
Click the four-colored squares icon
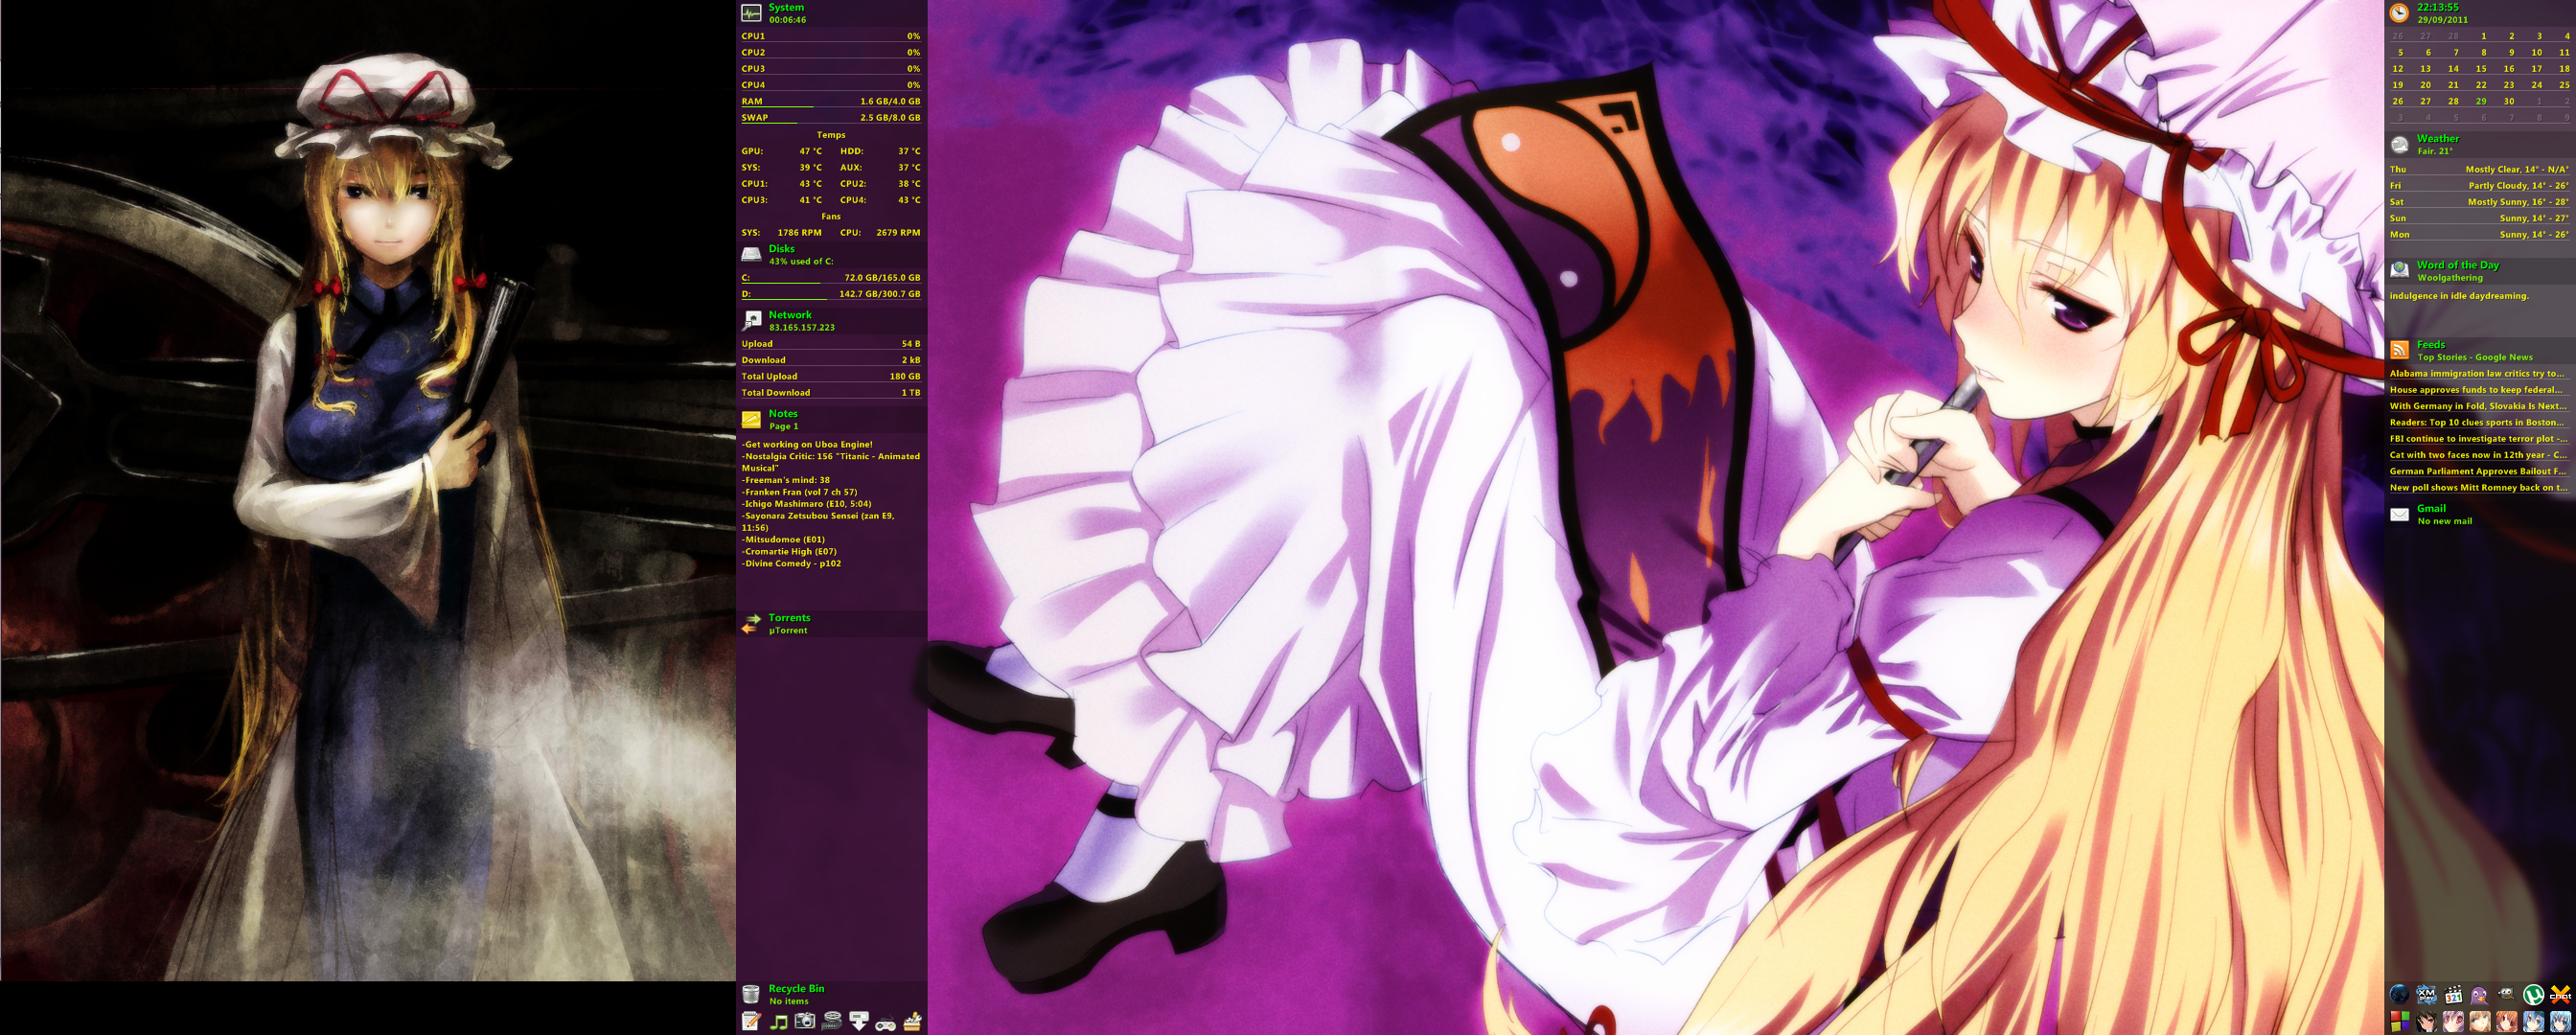click(2400, 1022)
